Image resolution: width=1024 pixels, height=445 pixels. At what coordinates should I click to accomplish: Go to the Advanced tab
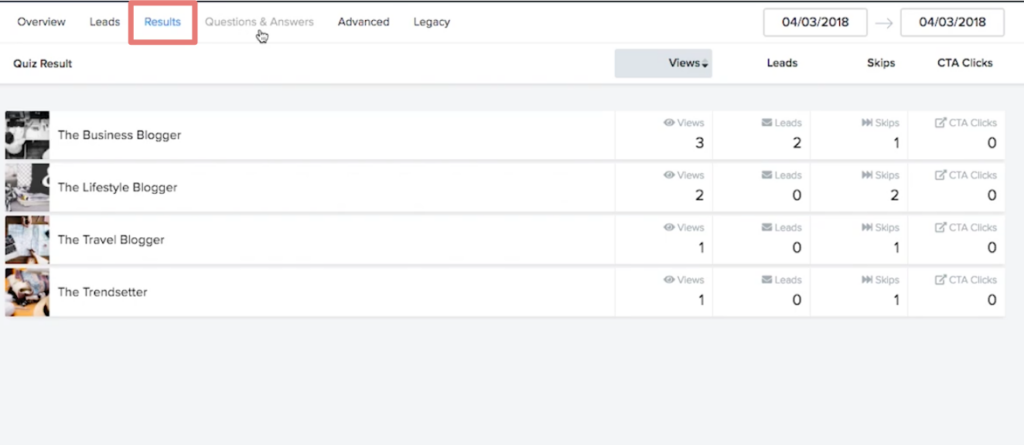[x=363, y=22]
